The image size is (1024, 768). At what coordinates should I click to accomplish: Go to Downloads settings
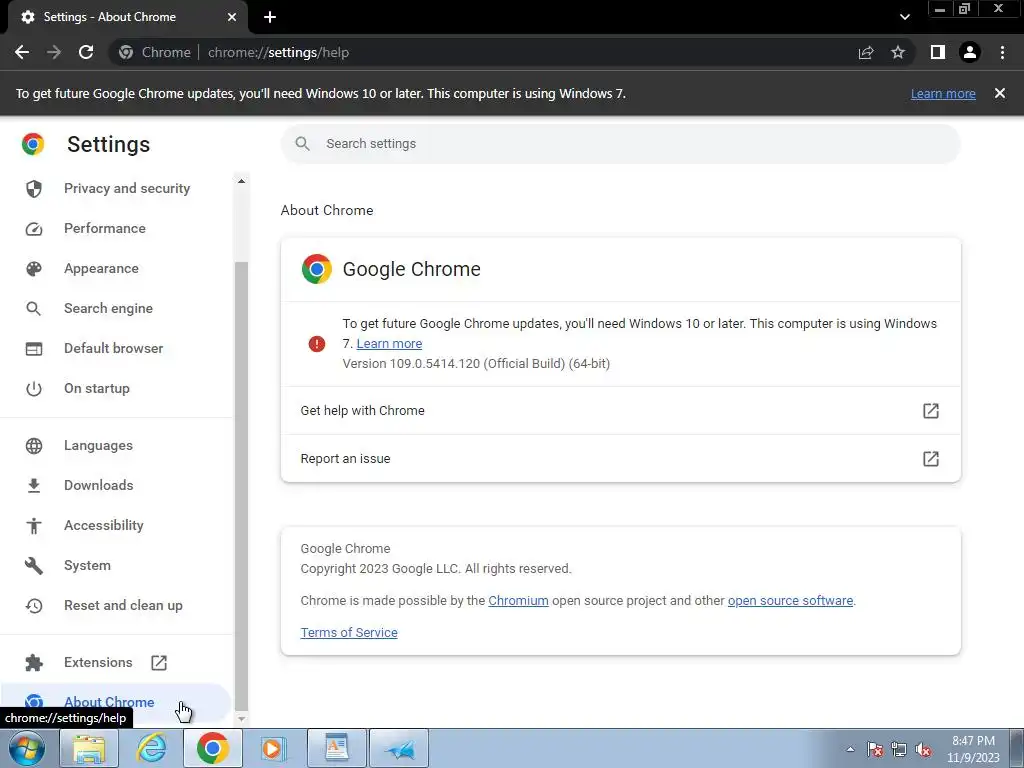tap(116, 485)
